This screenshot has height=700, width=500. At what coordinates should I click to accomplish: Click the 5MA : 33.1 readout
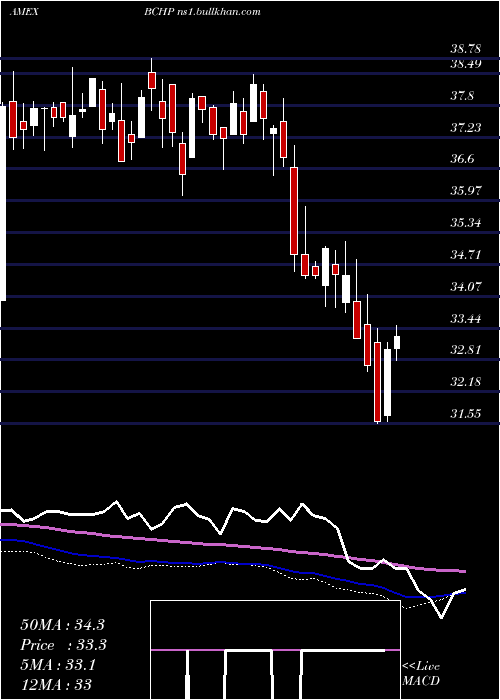pyautogui.click(x=58, y=665)
